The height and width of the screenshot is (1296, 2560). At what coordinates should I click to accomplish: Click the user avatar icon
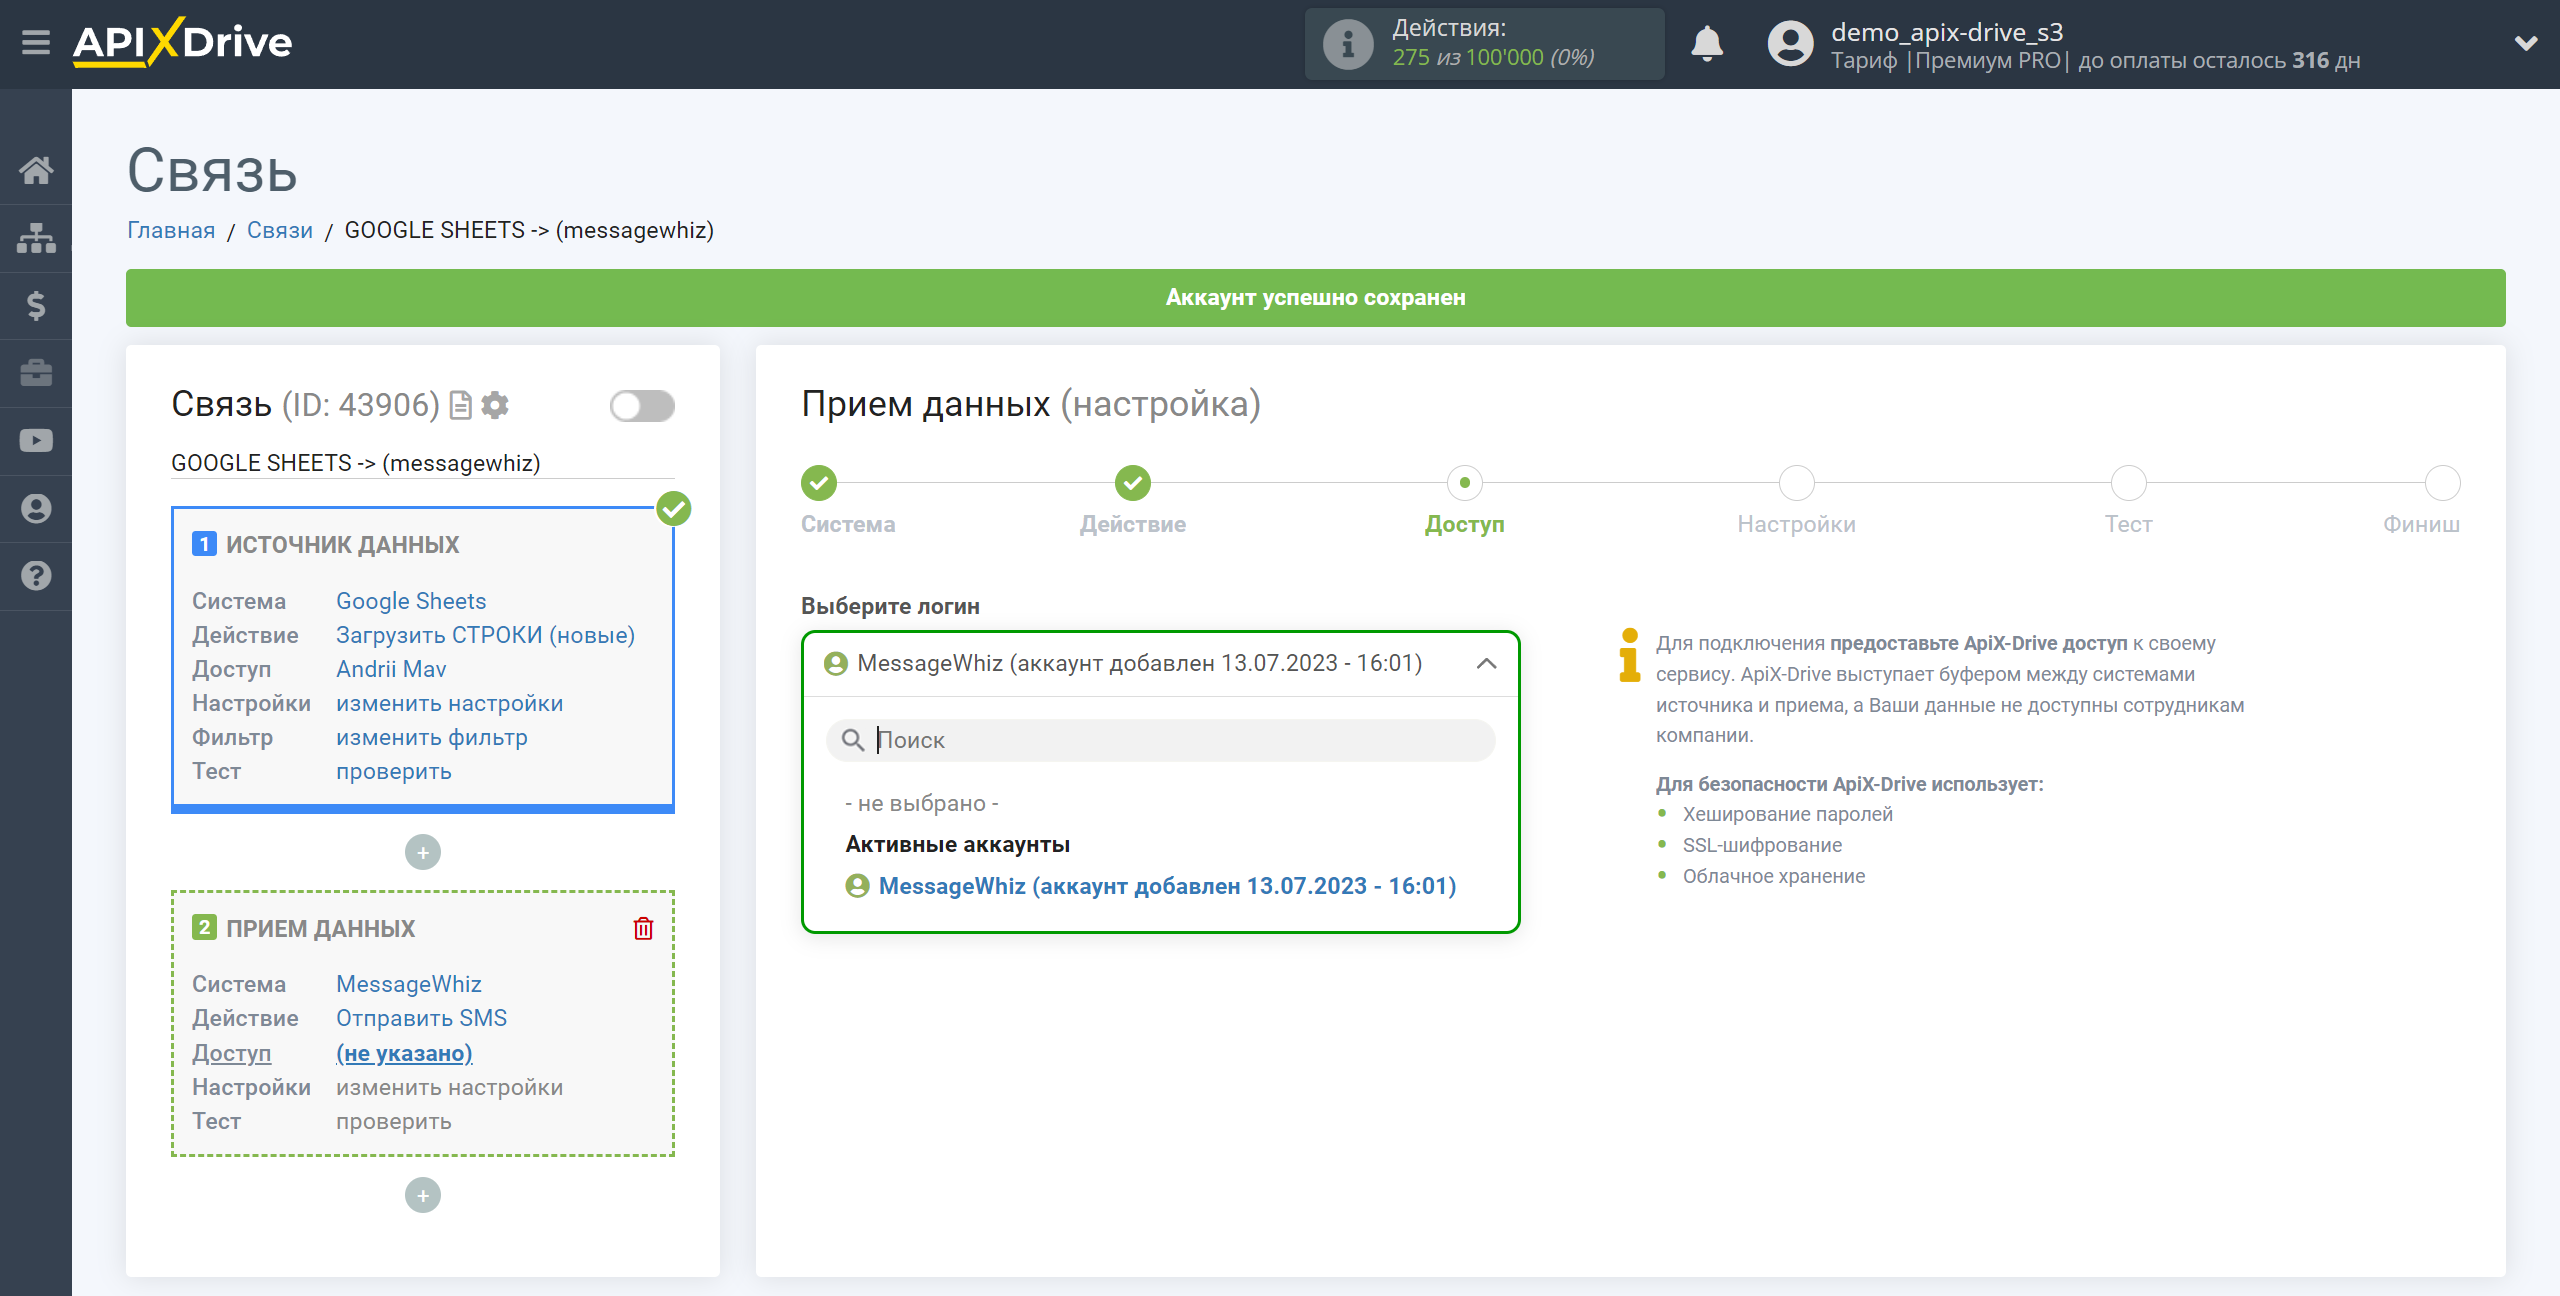click(1790, 44)
